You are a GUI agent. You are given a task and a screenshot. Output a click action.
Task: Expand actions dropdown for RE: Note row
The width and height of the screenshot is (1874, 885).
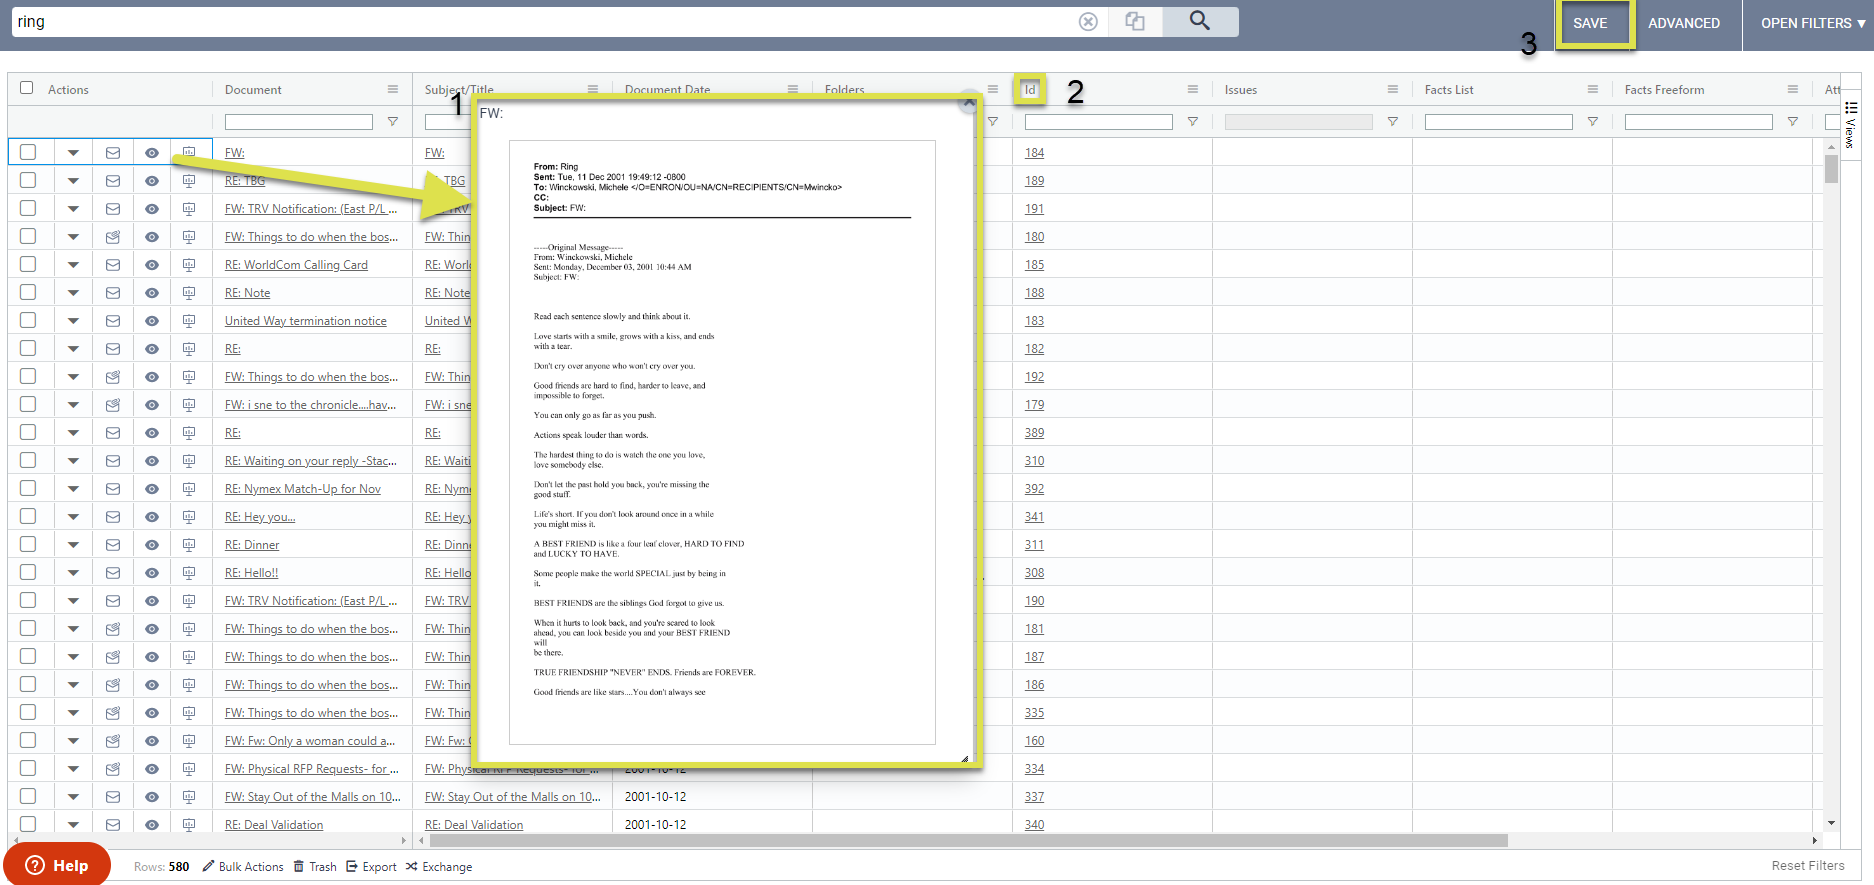[x=73, y=293]
